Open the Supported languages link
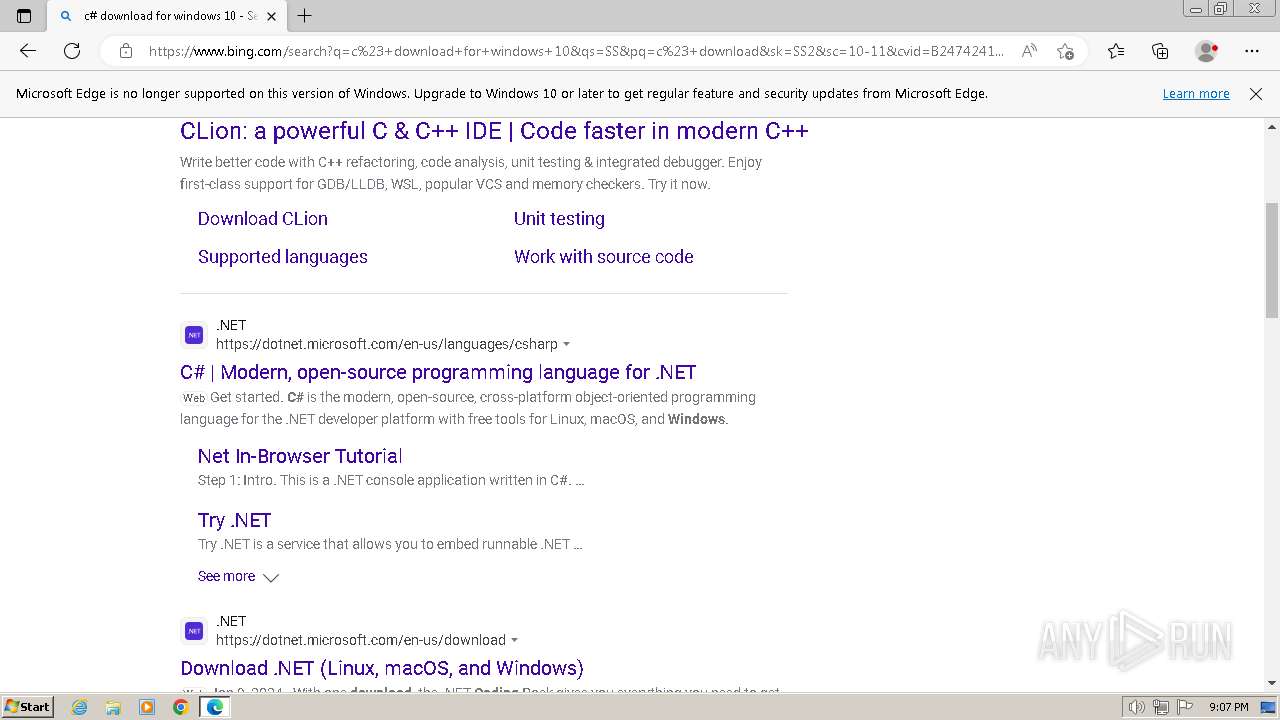This screenshot has width=1280, height=720. click(283, 257)
